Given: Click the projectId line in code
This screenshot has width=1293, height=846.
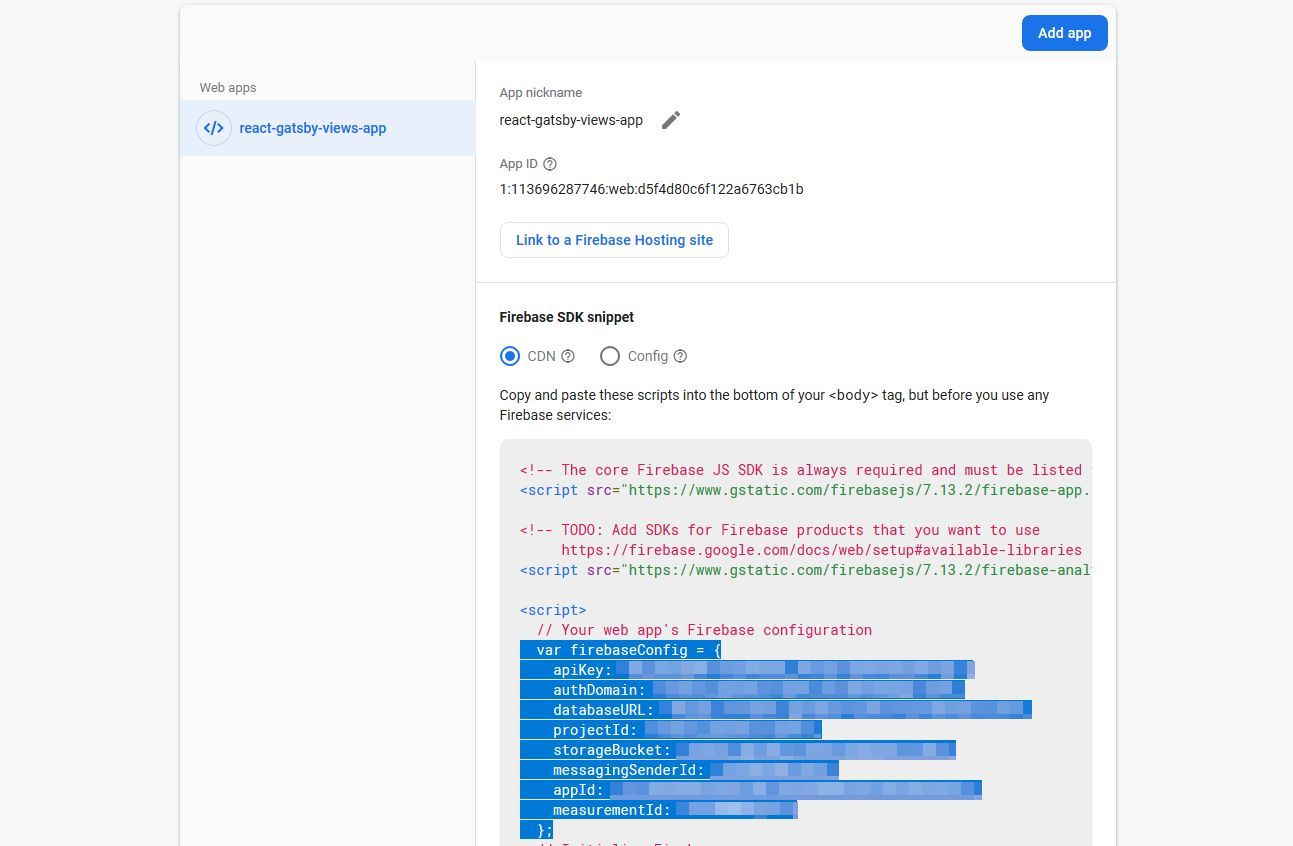Looking at the screenshot, I should point(594,730).
